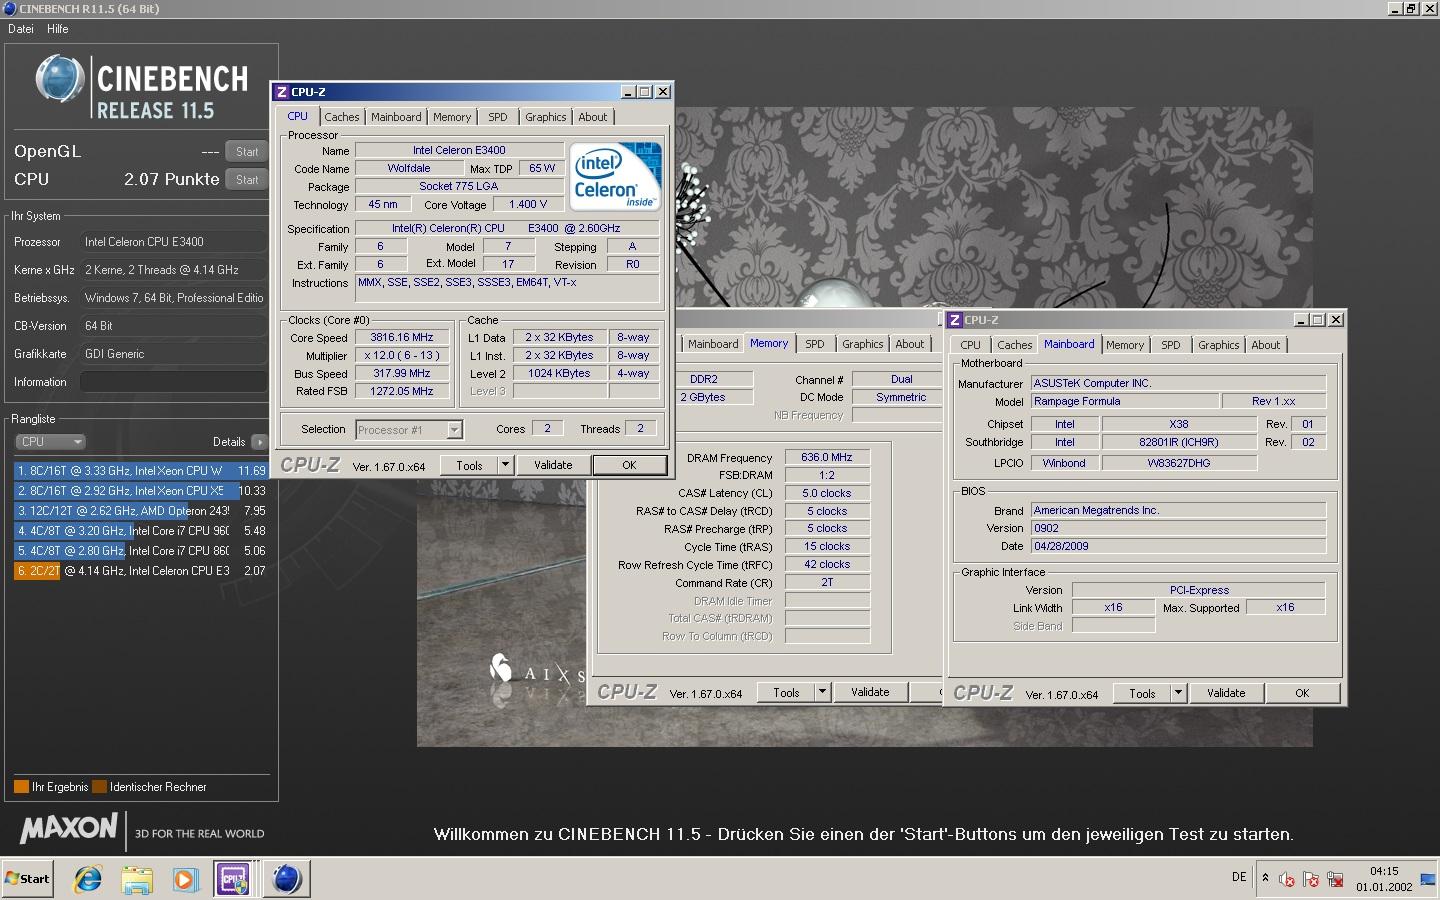Click the Multiplier value x 12.0
The width and height of the screenshot is (1440, 900).
tap(402, 356)
